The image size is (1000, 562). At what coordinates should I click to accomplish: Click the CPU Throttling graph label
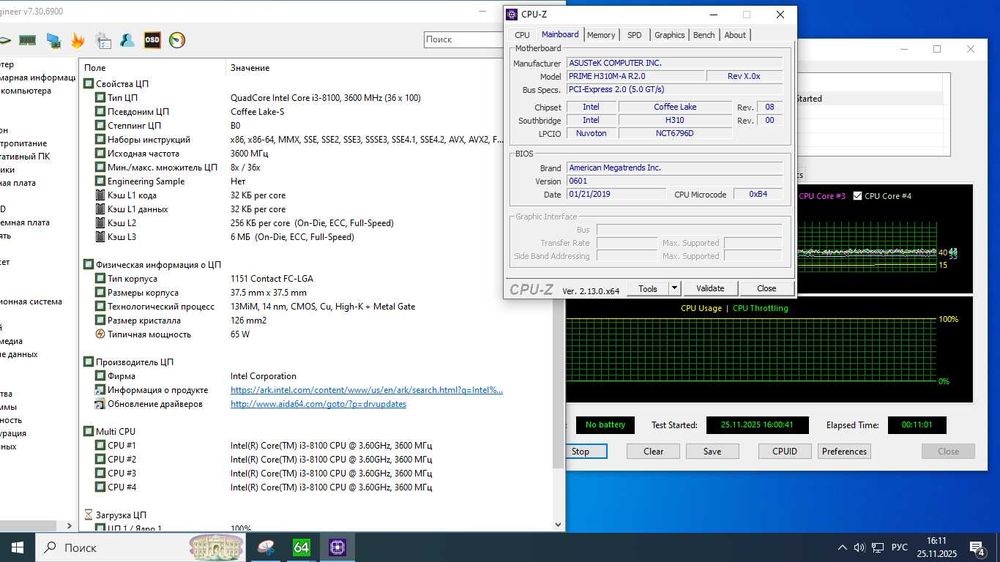(760, 308)
